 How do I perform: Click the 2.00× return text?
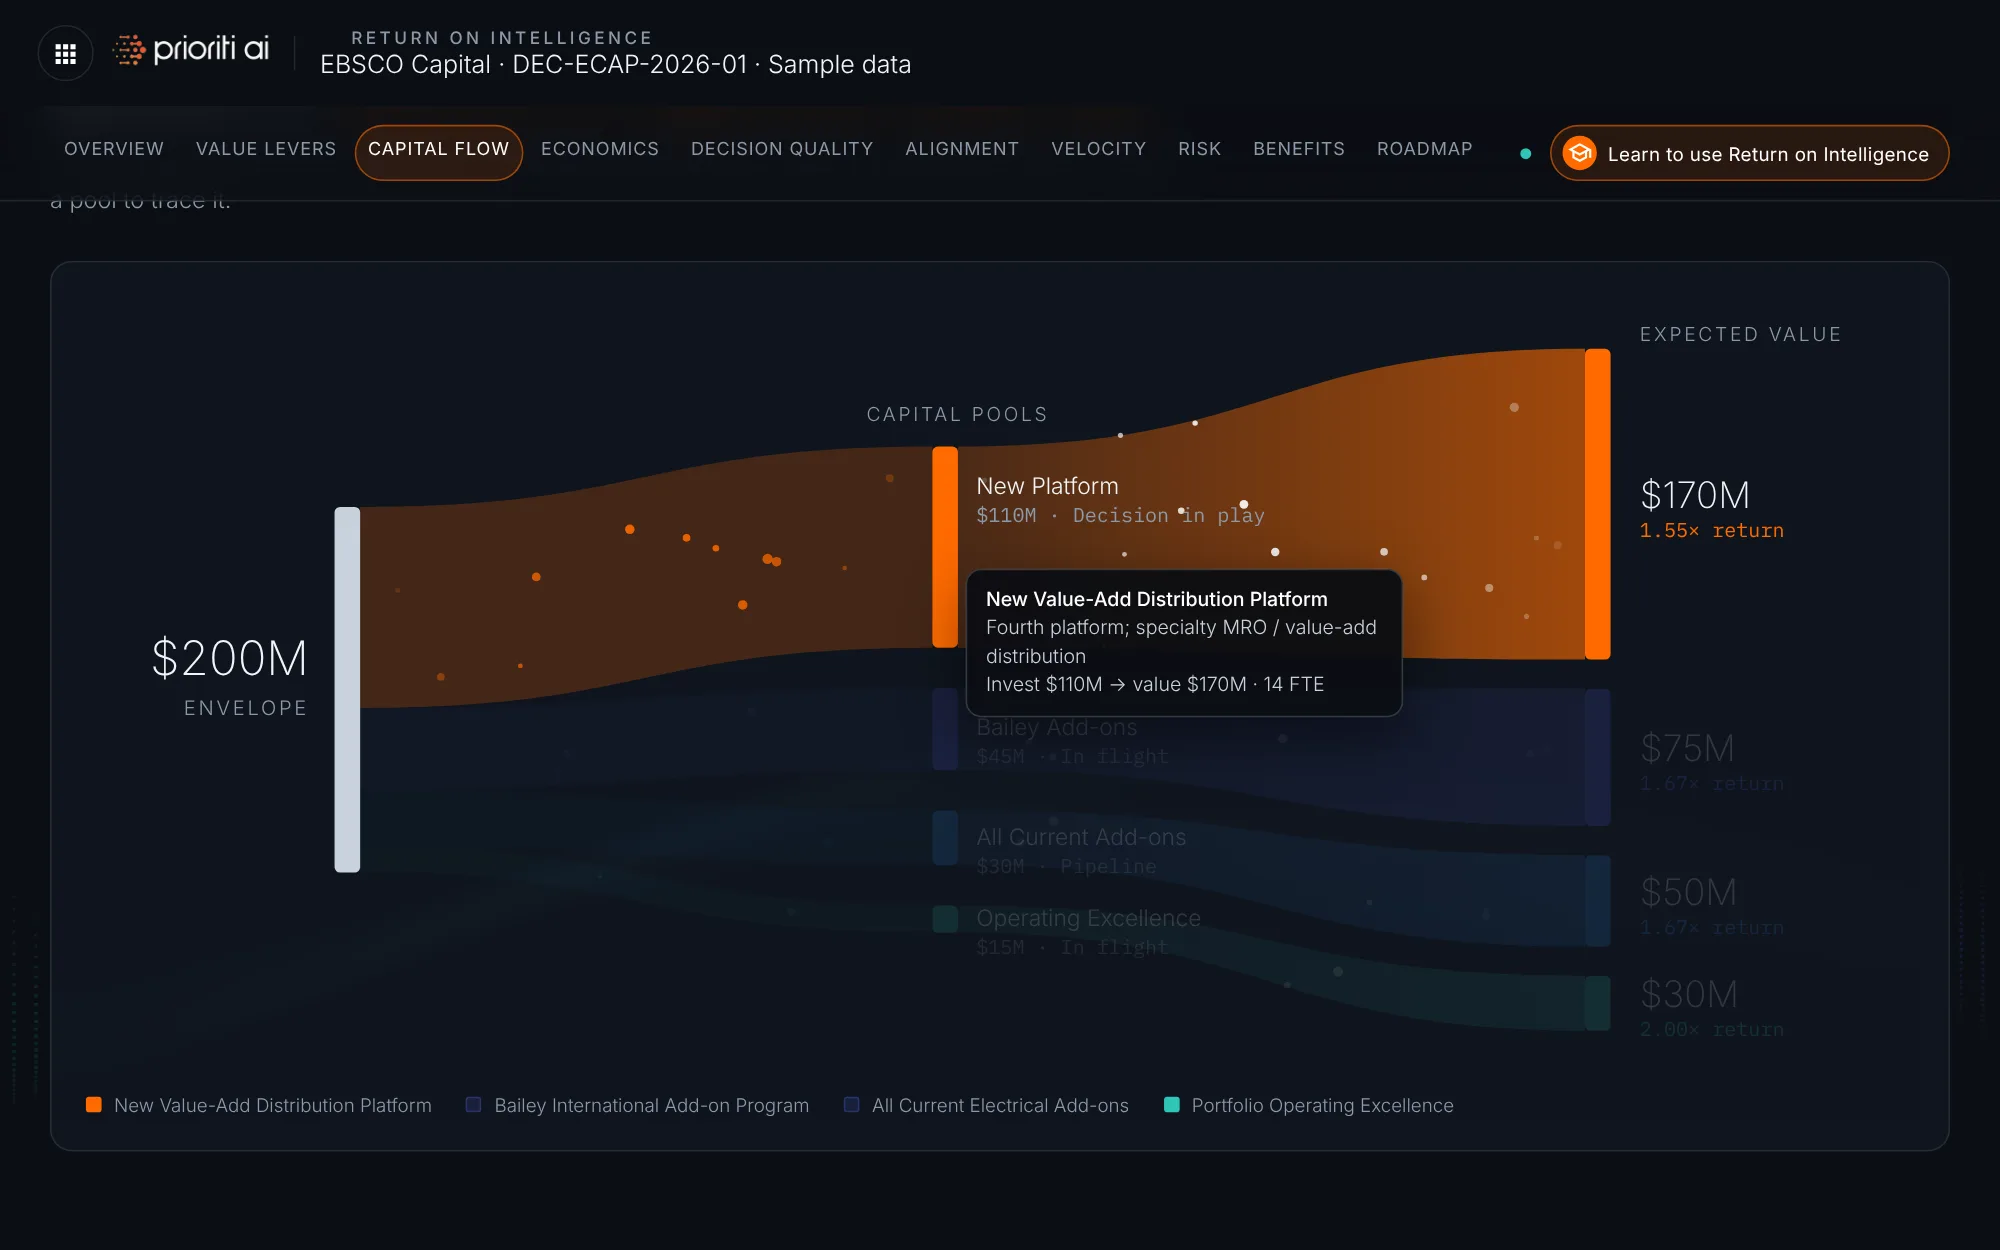[x=1711, y=1030]
